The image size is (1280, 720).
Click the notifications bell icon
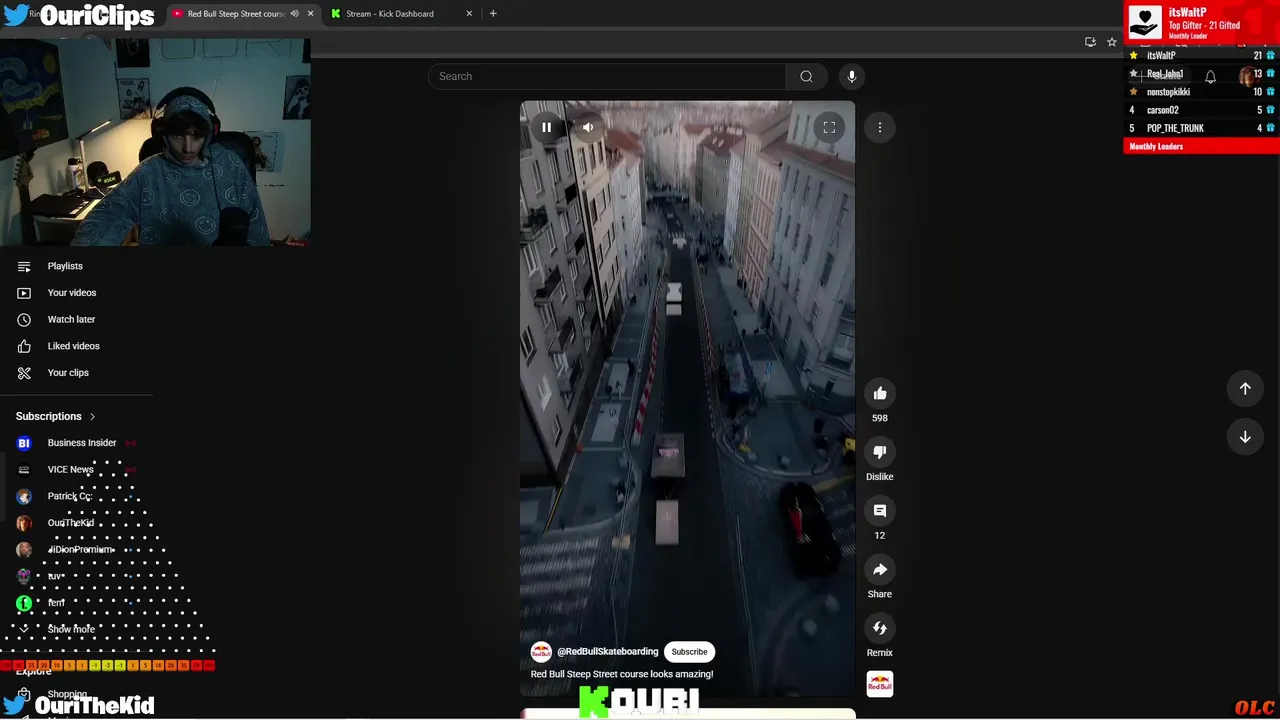click(1210, 77)
